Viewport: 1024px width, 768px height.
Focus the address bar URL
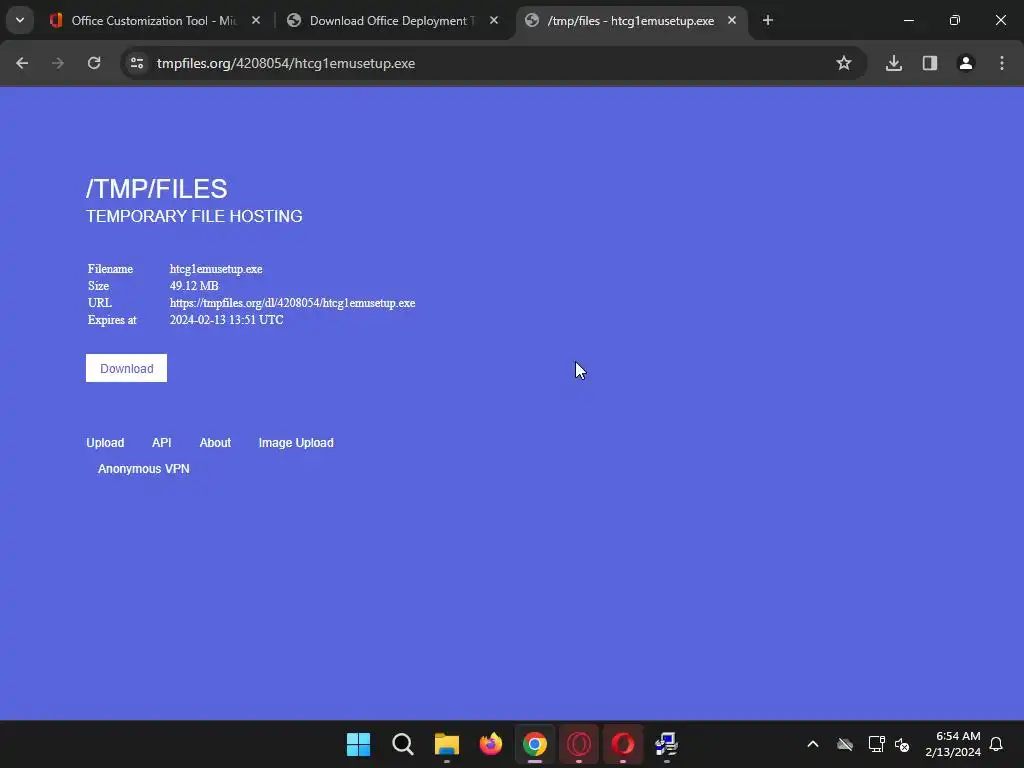(x=285, y=63)
